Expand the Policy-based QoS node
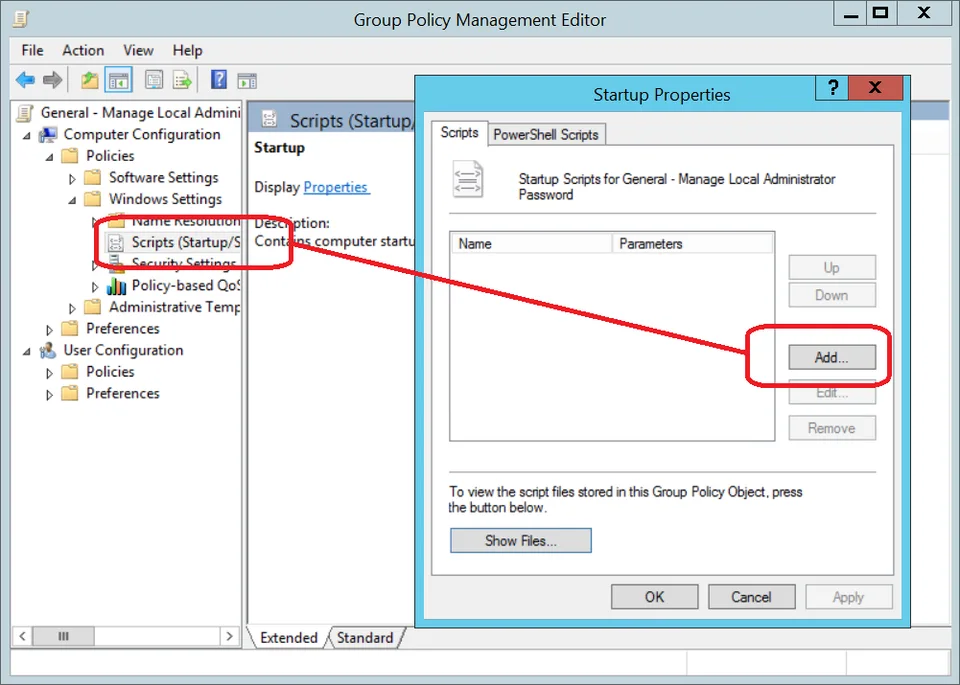The width and height of the screenshot is (960, 685). (x=95, y=286)
